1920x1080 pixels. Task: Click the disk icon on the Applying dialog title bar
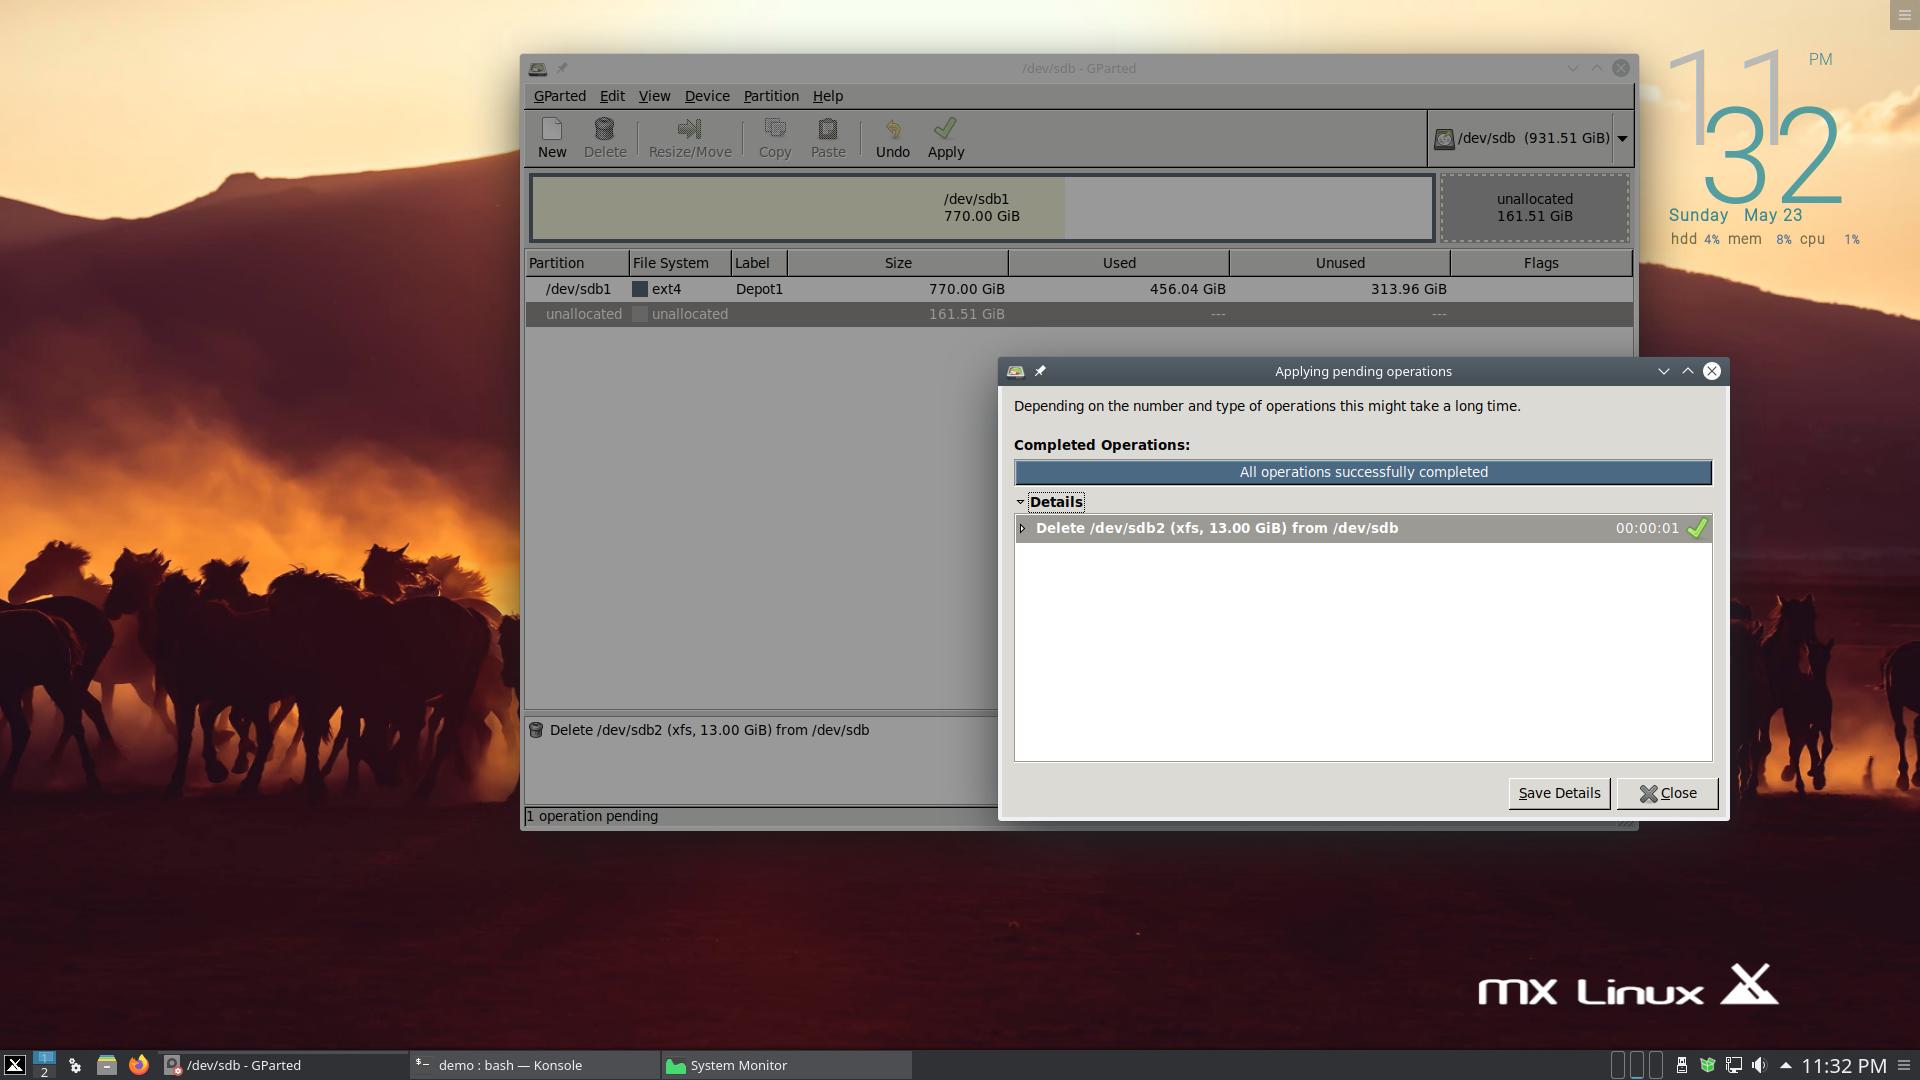1016,371
